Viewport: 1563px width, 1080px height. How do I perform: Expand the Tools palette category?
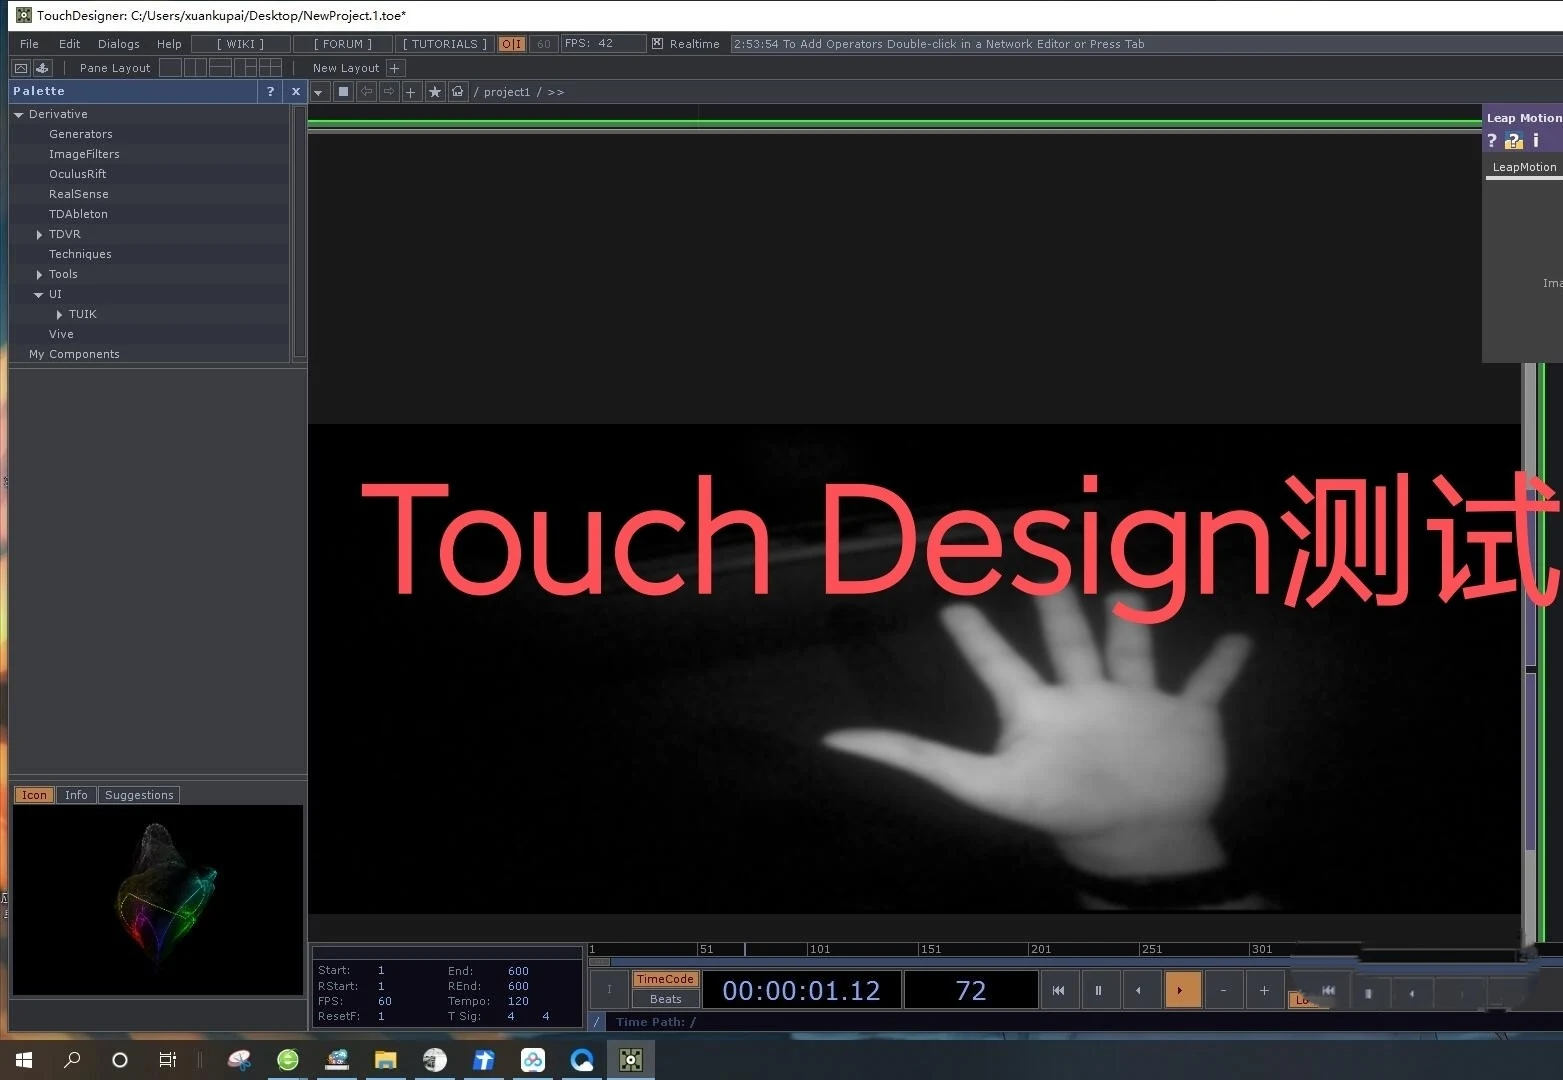[x=39, y=273]
